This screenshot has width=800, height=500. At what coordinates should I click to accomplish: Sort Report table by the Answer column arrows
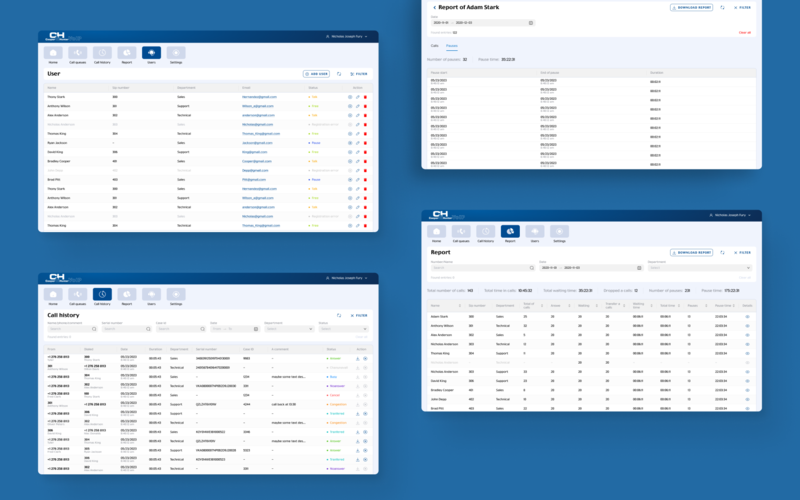click(x=569, y=306)
